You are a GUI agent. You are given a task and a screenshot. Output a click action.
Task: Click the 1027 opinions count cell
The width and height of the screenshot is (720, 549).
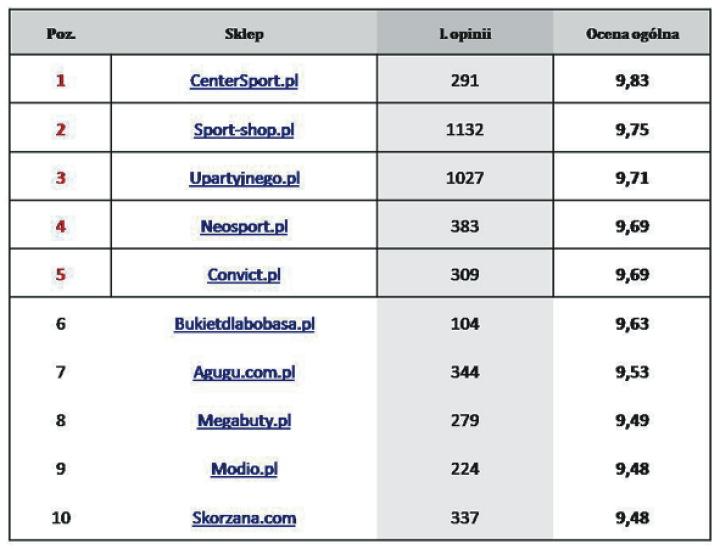465,178
